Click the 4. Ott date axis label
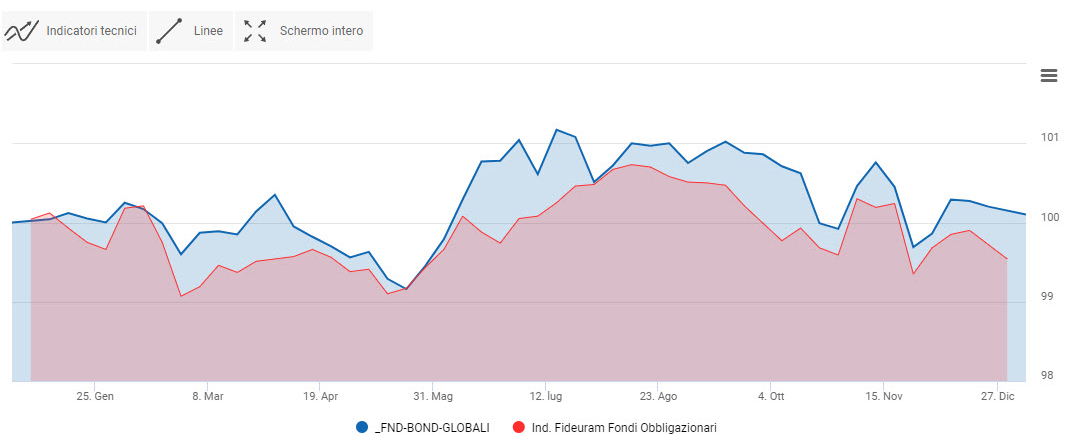1071x447 pixels. coord(771,396)
